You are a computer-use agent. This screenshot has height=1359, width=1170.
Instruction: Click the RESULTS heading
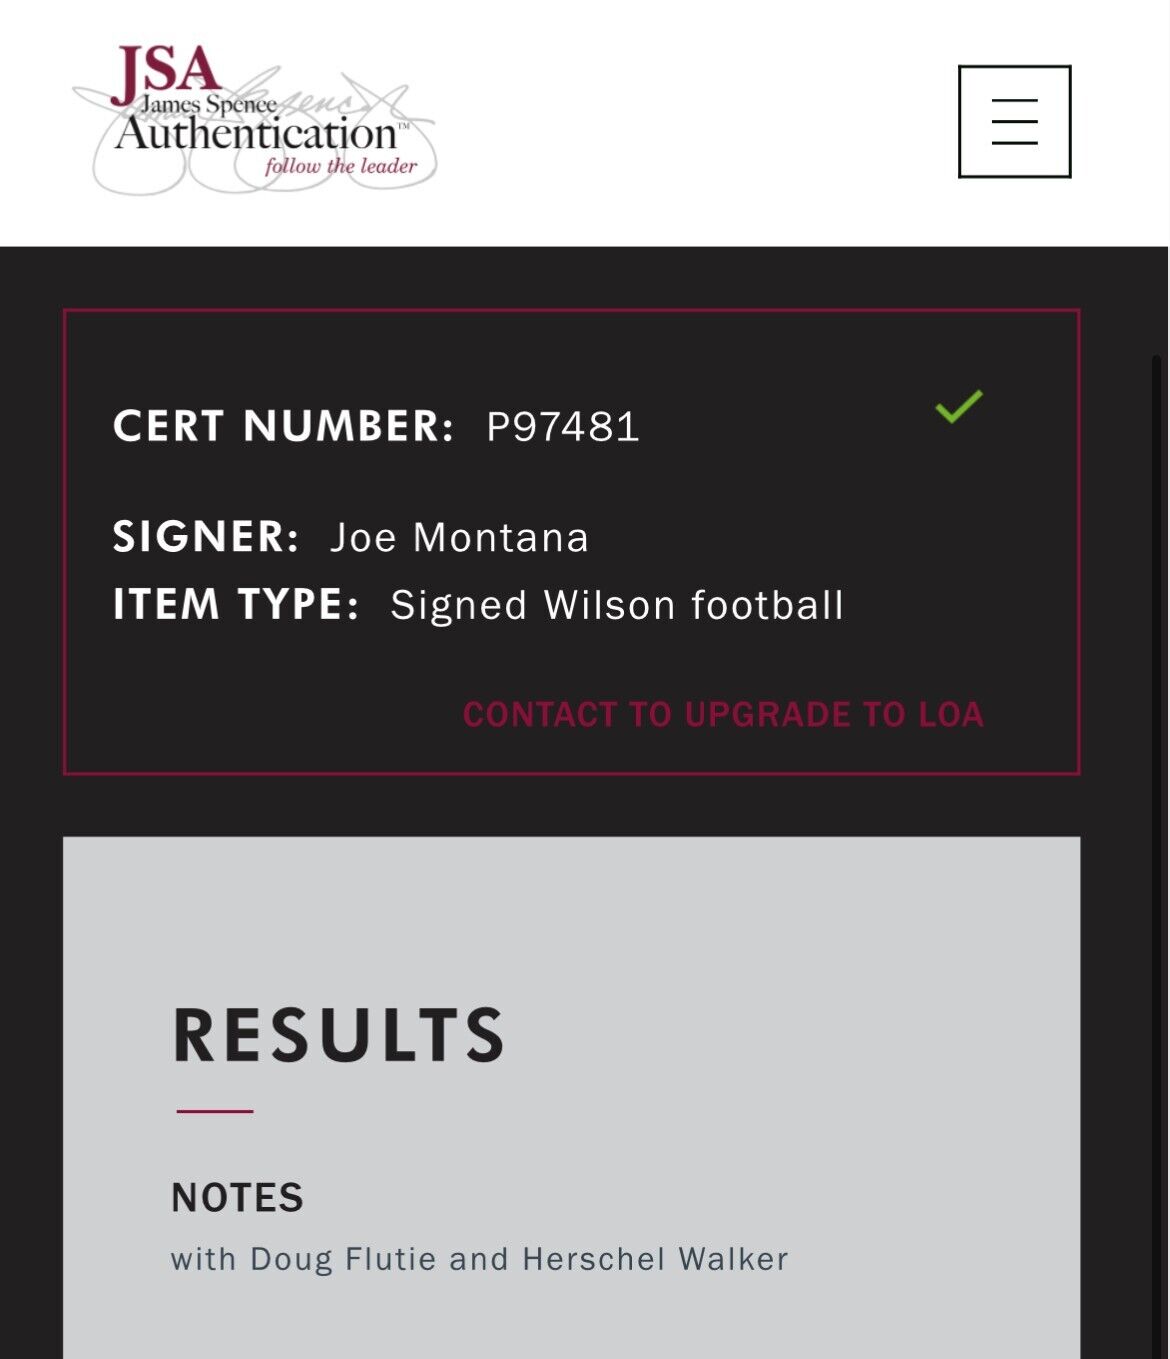click(338, 1035)
